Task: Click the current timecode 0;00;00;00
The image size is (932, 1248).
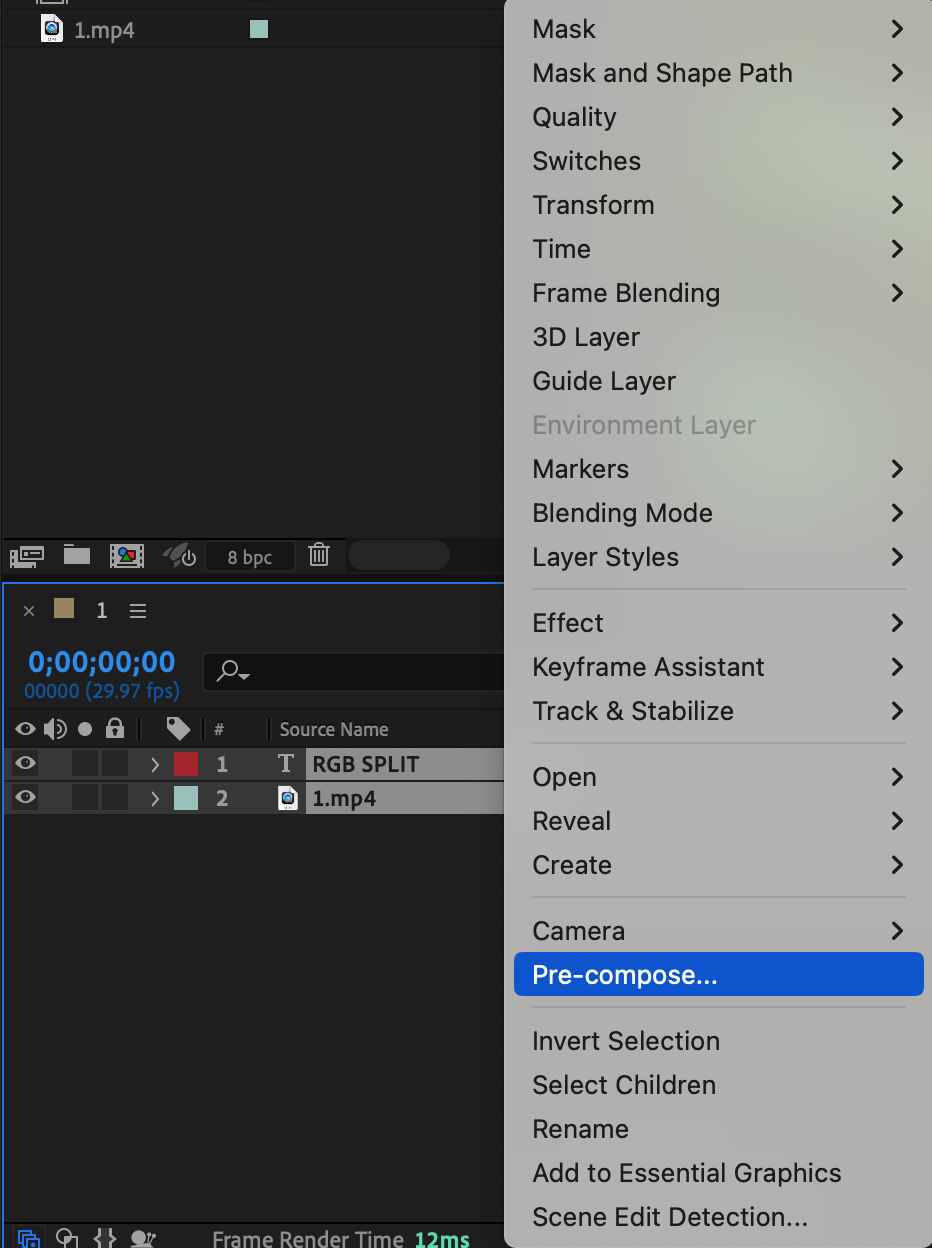Action: pyautogui.click(x=102, y=662)
